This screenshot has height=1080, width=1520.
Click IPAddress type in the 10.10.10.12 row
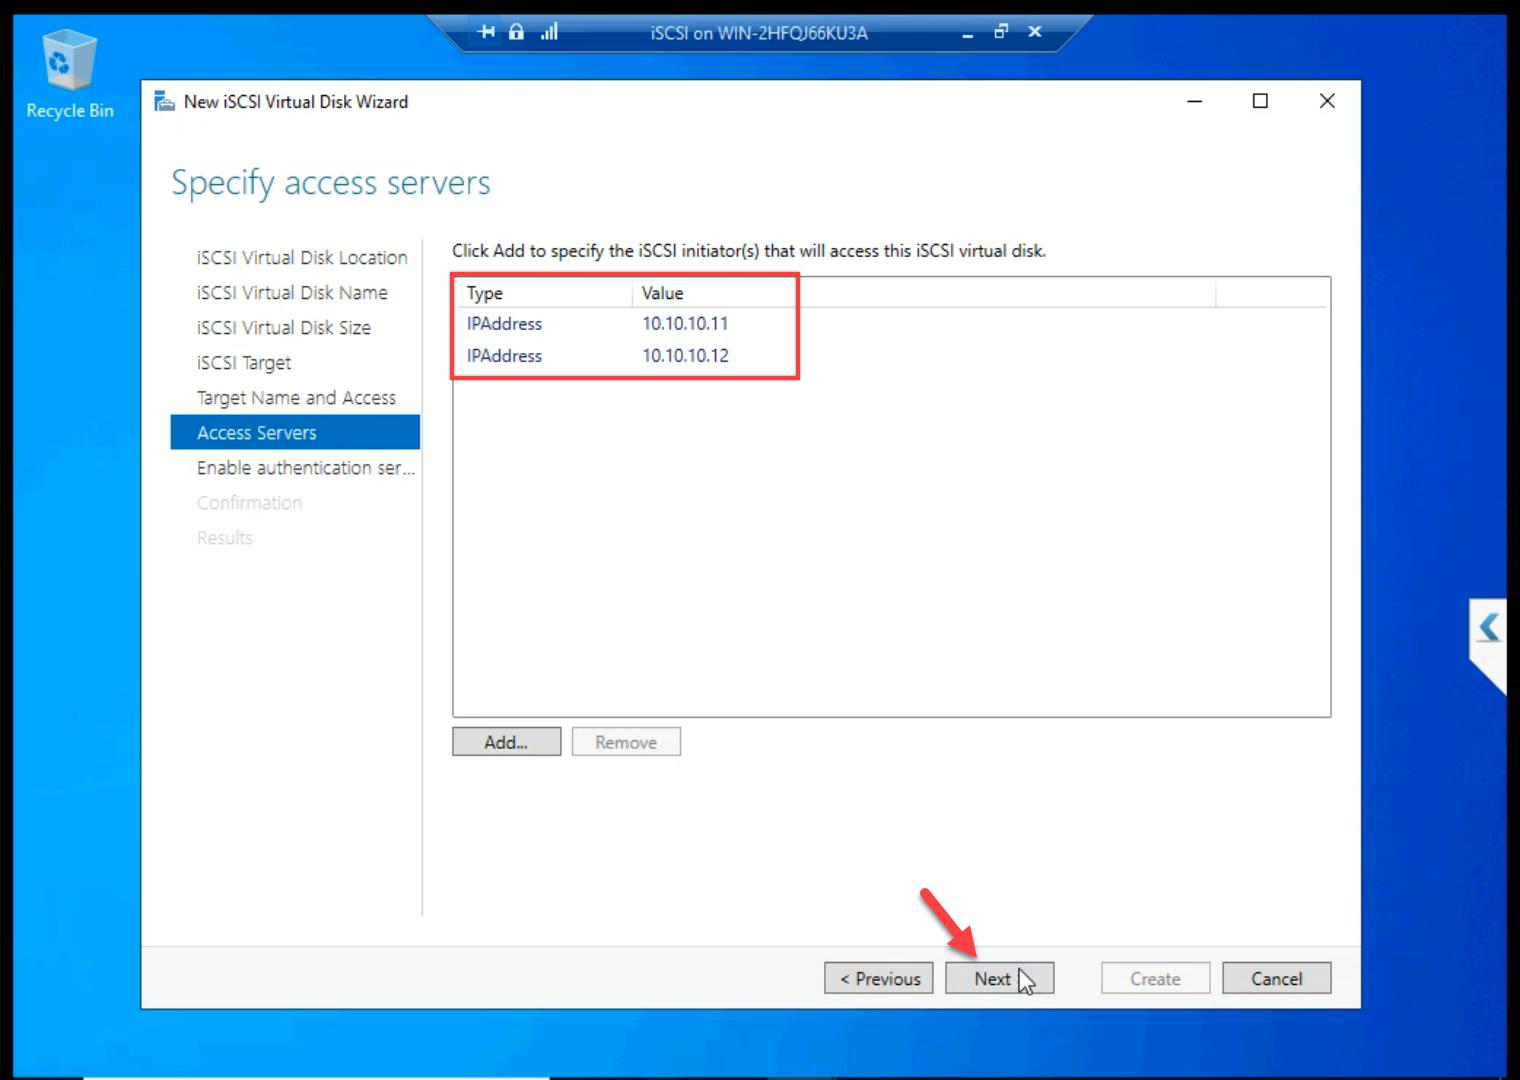coord(504,356)
